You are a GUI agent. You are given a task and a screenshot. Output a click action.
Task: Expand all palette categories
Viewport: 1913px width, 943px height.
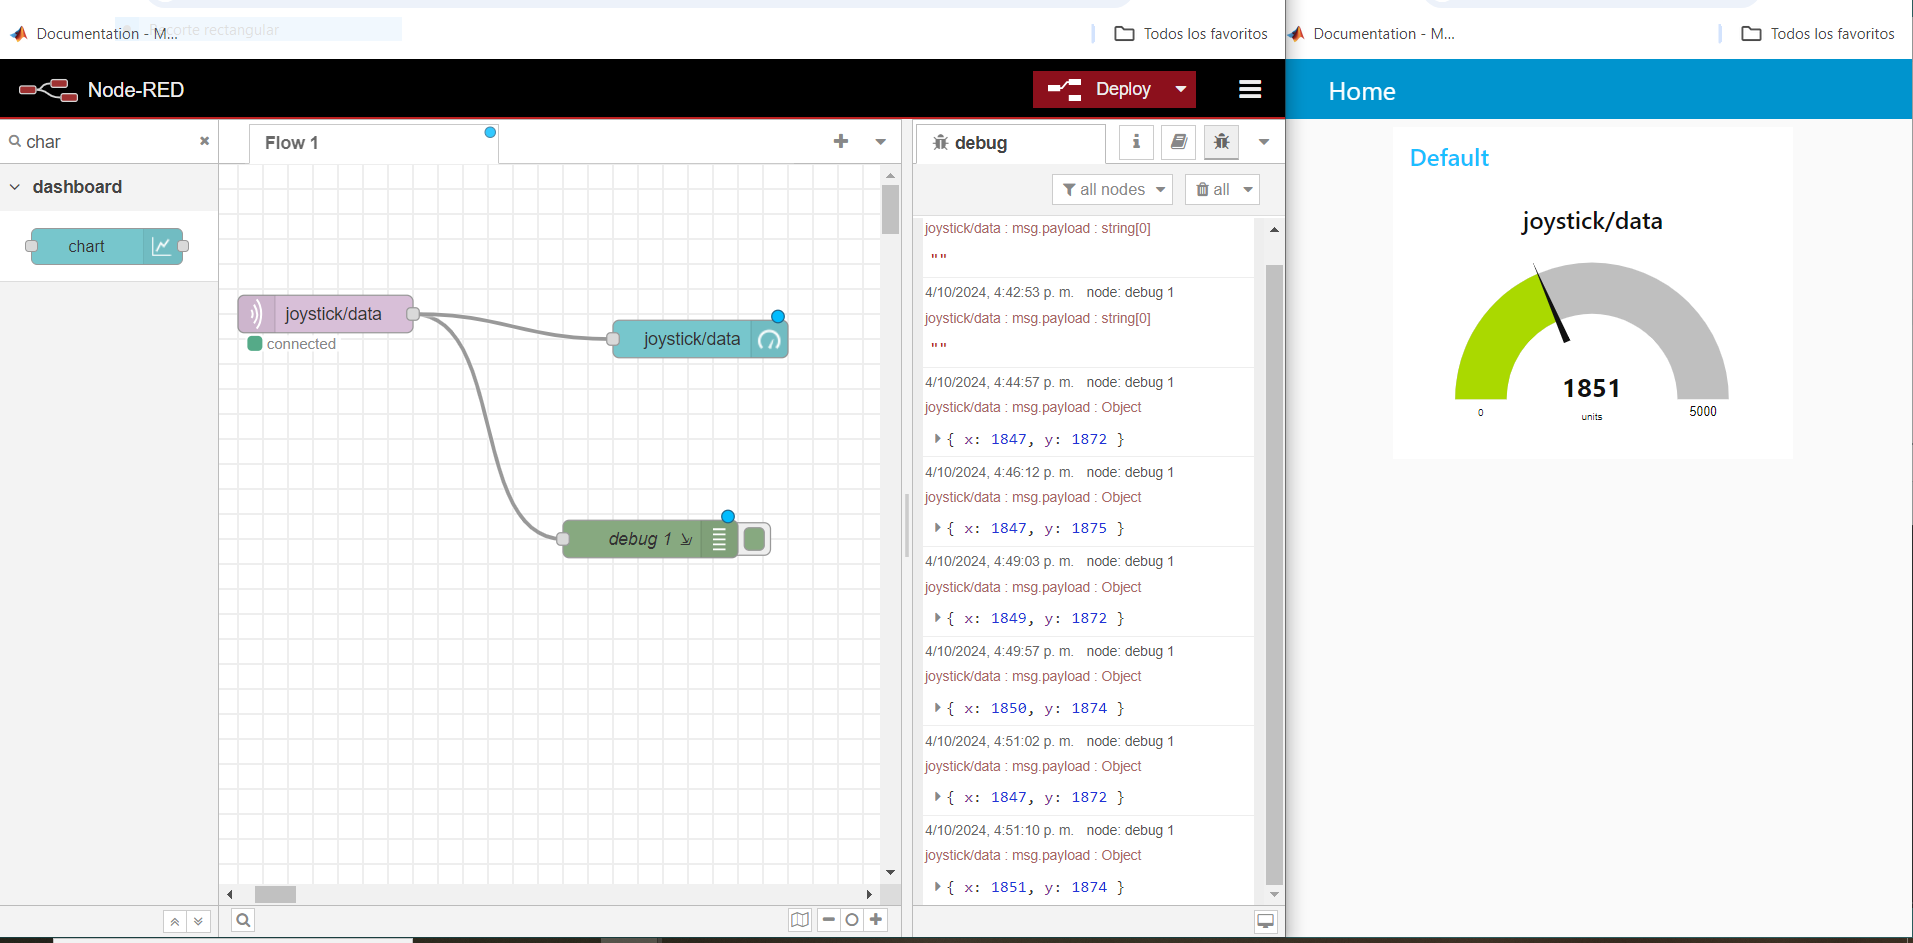(198, 921)
